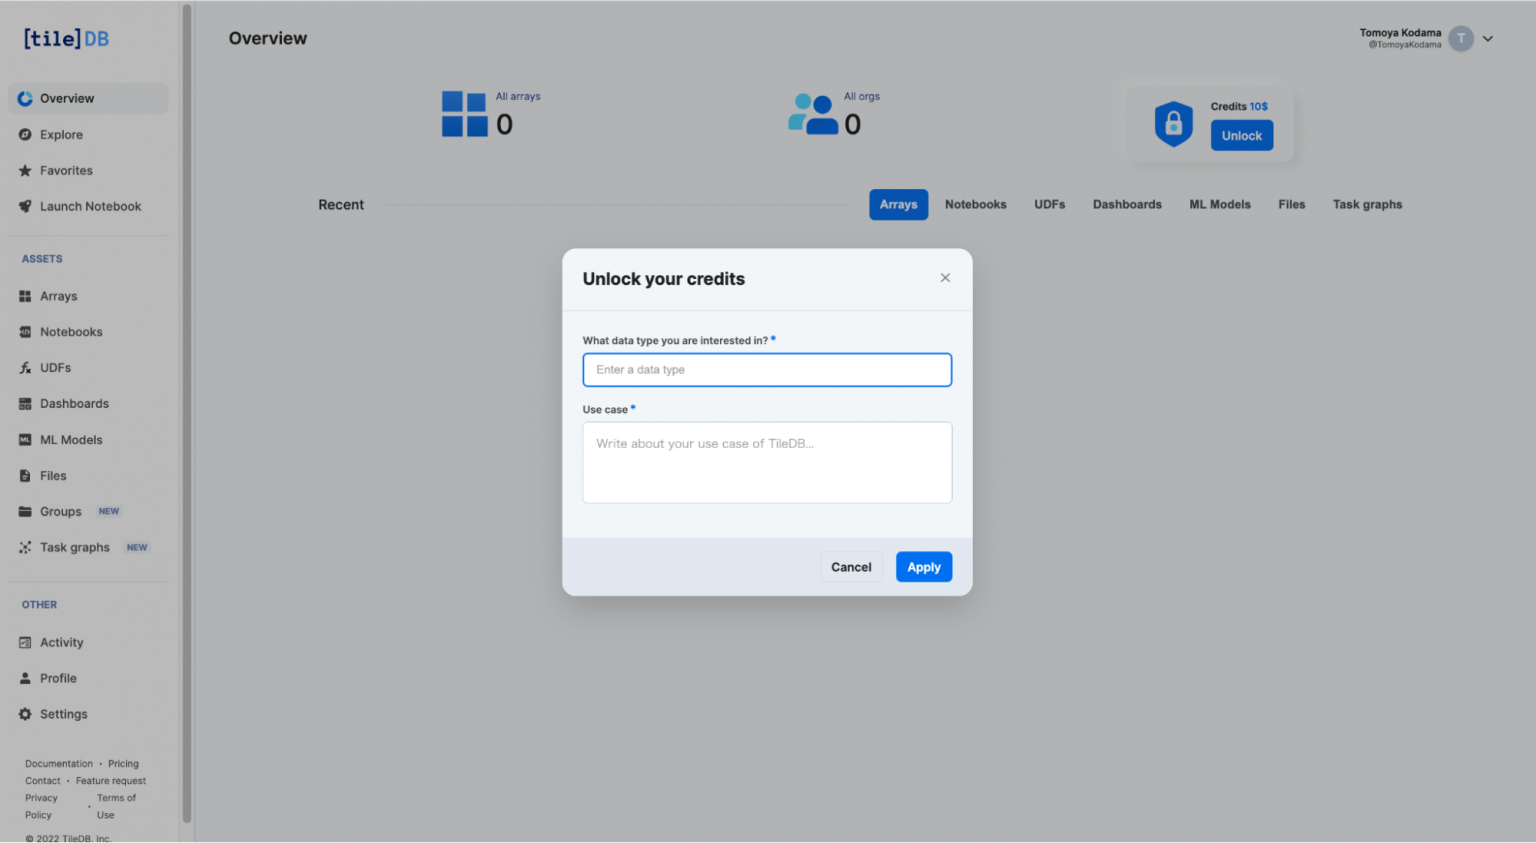Switch to the Arrays tab

tap(899, 205)
